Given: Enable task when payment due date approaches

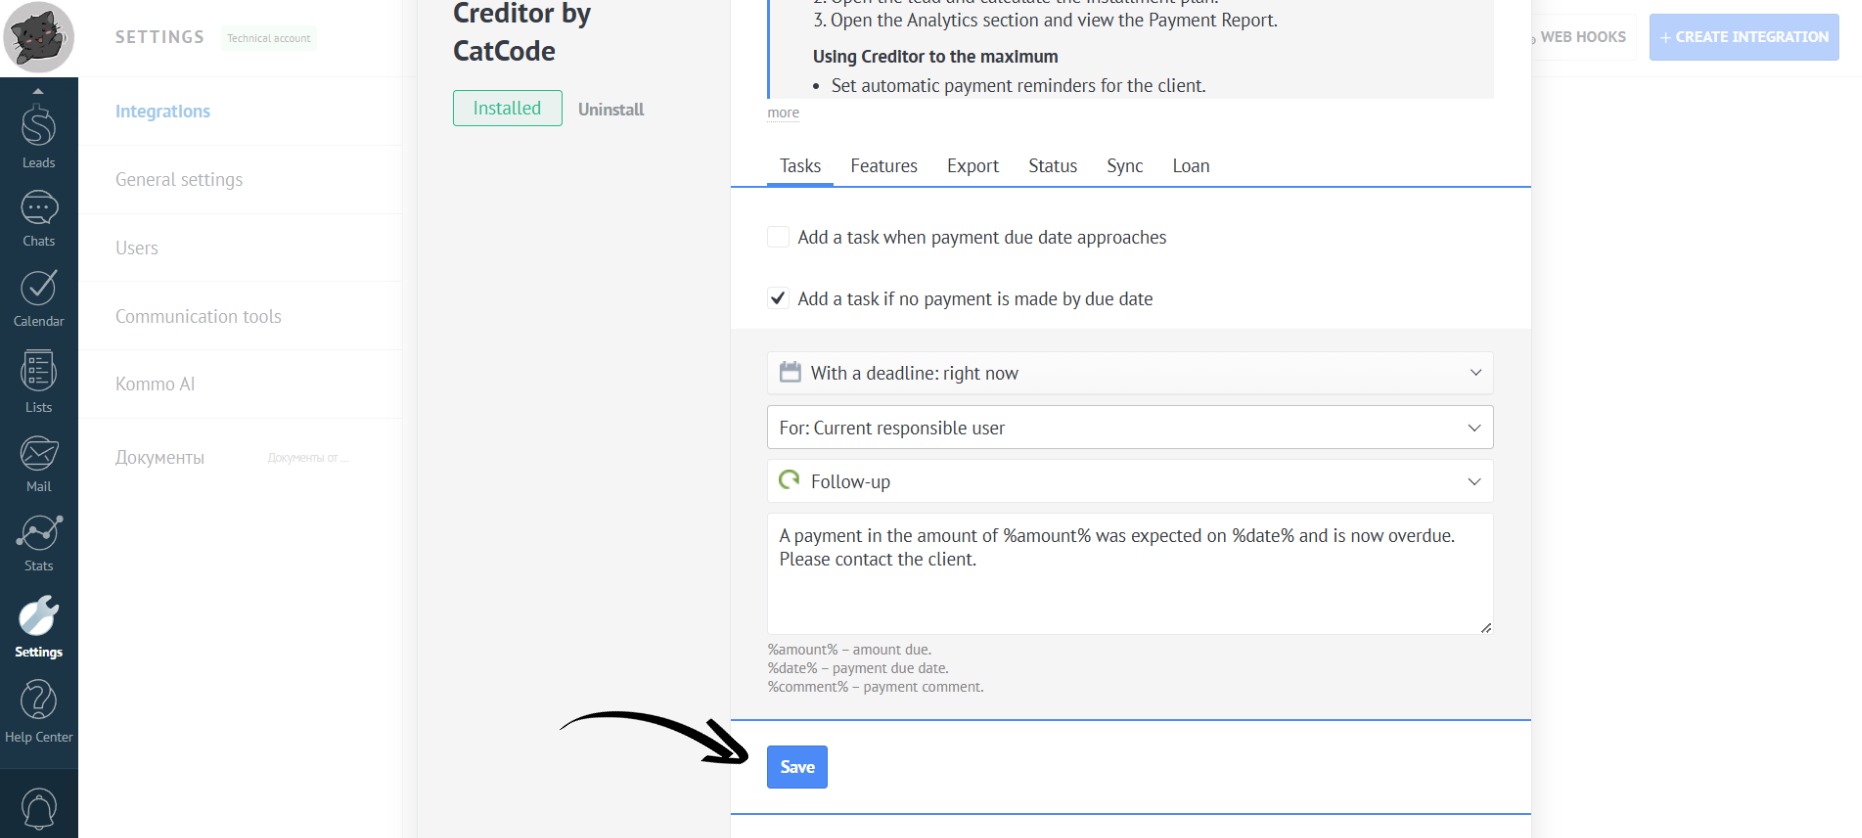Looking at the screenshot, I should [778, 237].
